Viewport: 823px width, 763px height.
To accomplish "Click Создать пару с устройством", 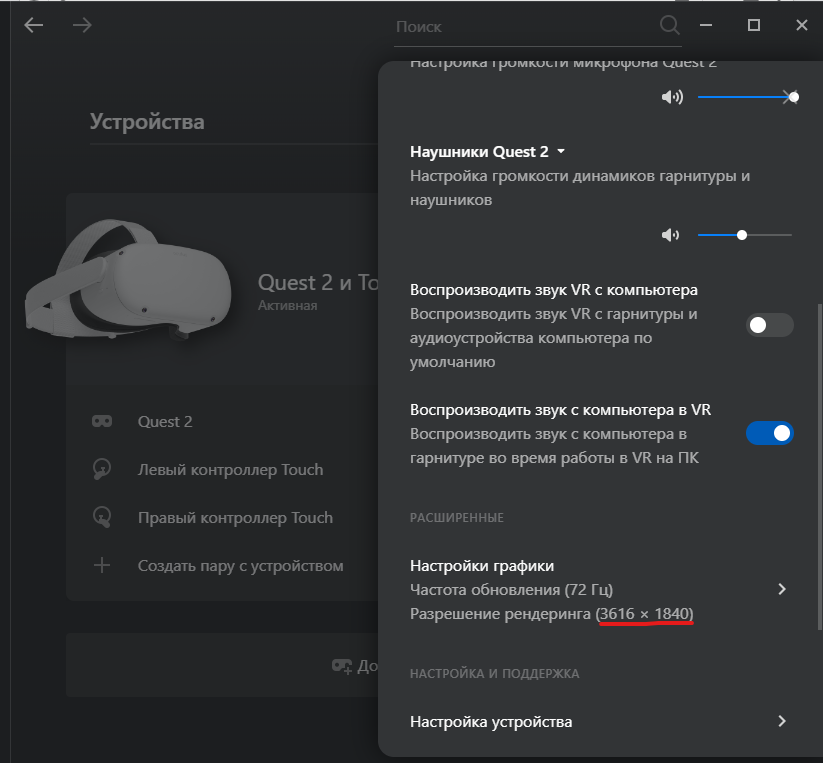I will (x=240, y=566).
